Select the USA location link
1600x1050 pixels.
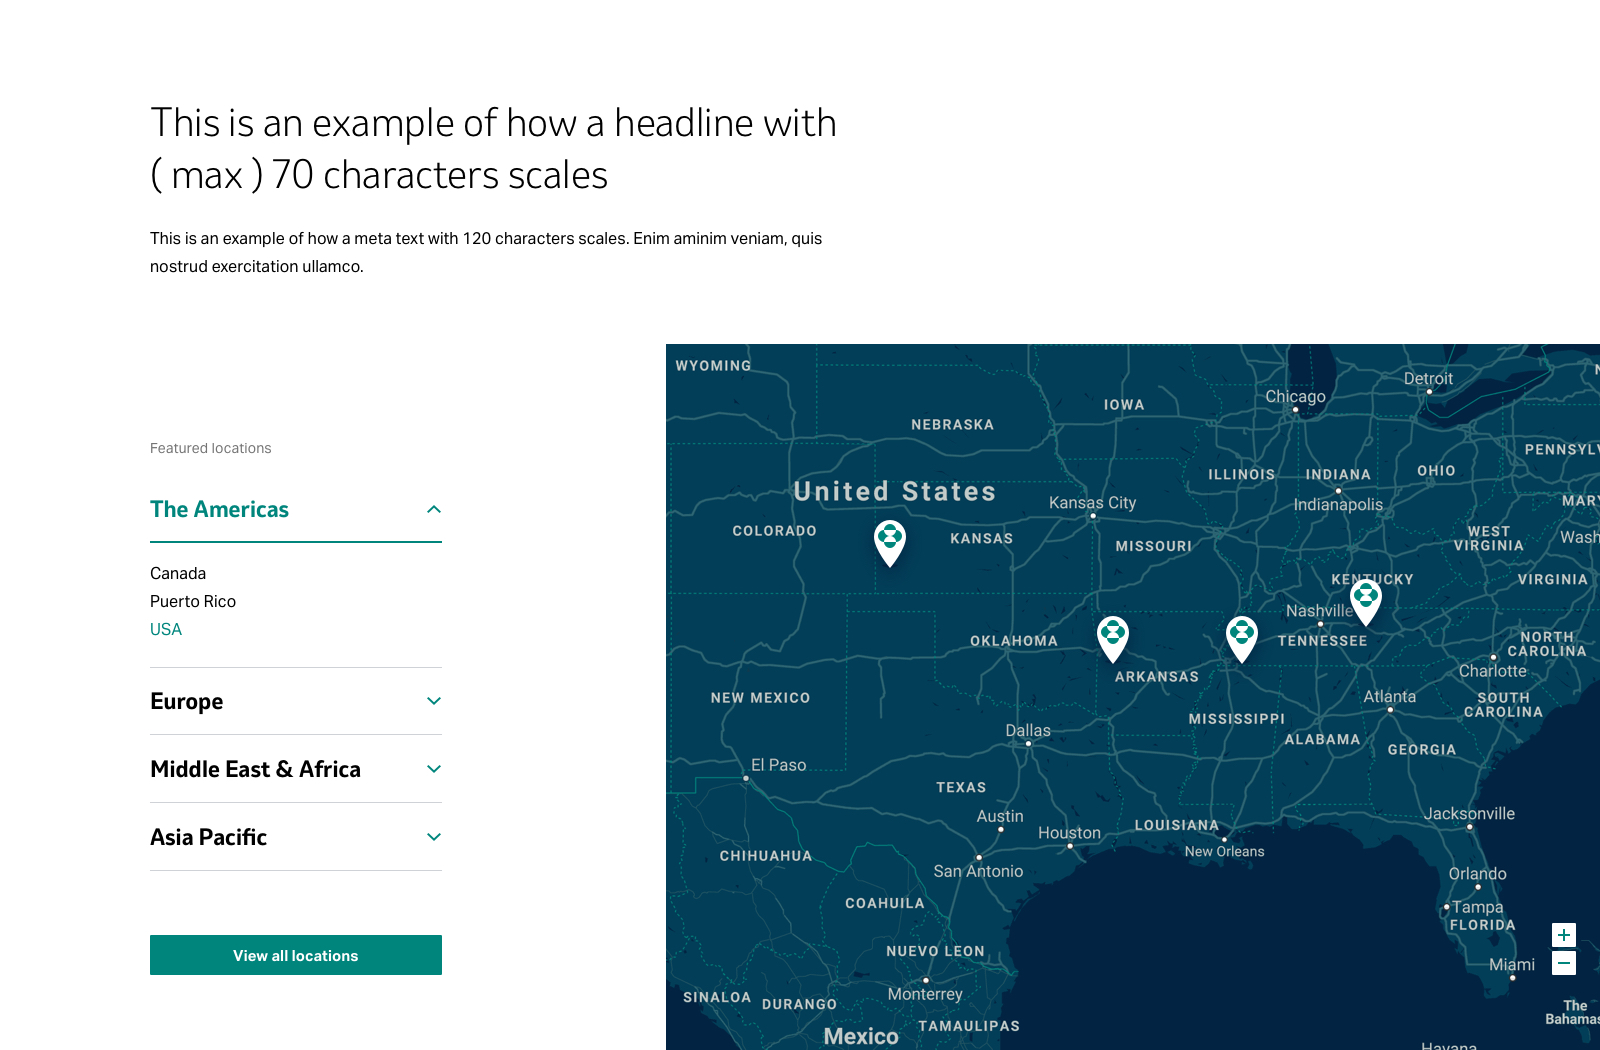166,630
